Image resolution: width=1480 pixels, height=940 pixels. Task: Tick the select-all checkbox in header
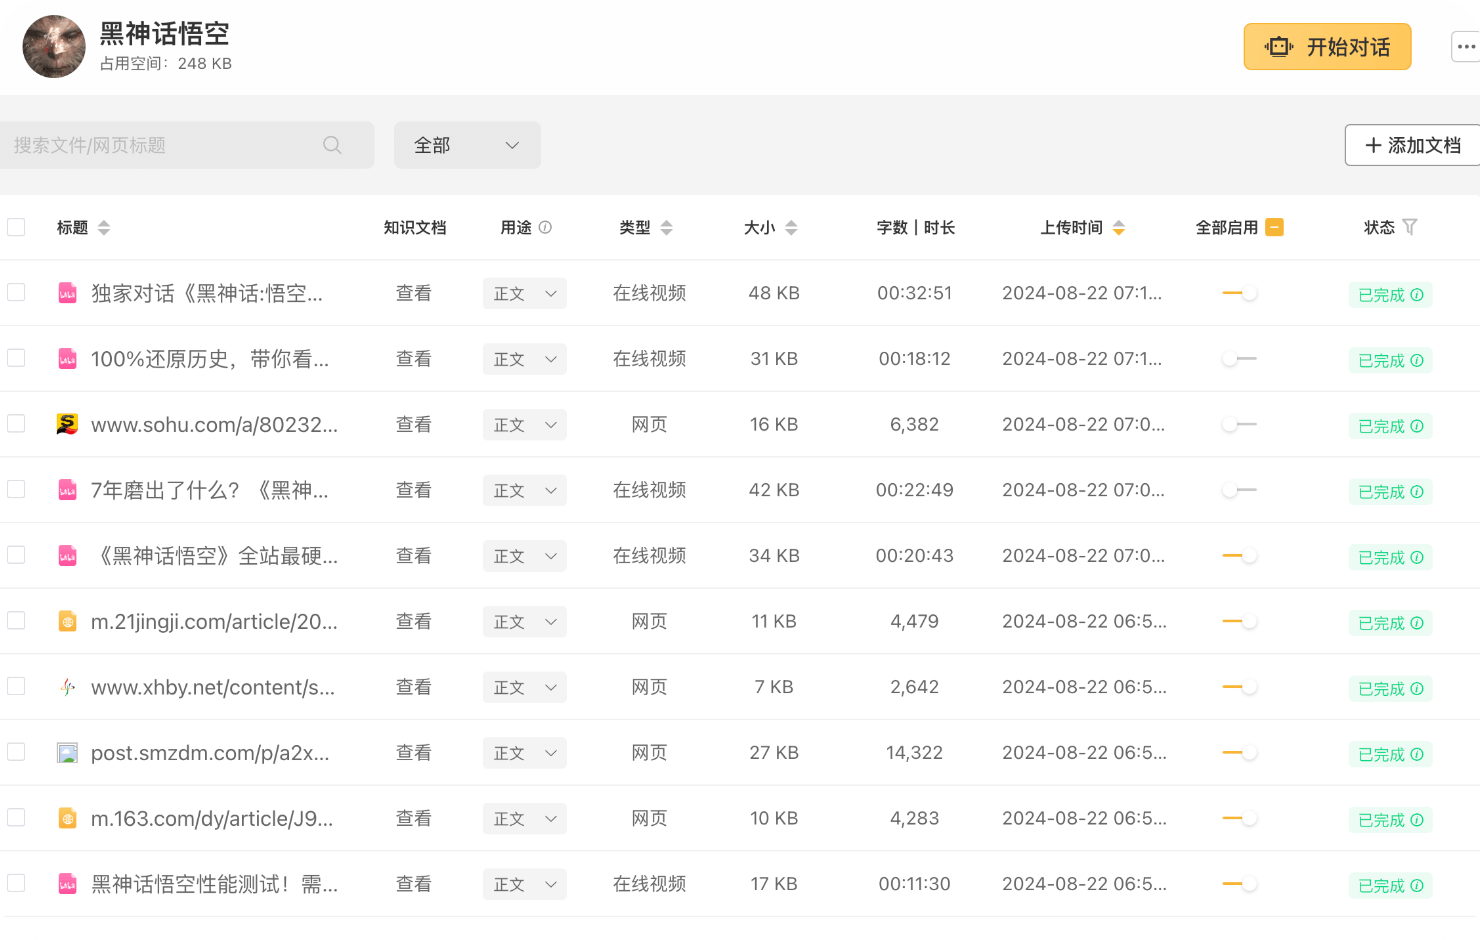(x=16, y=227)
